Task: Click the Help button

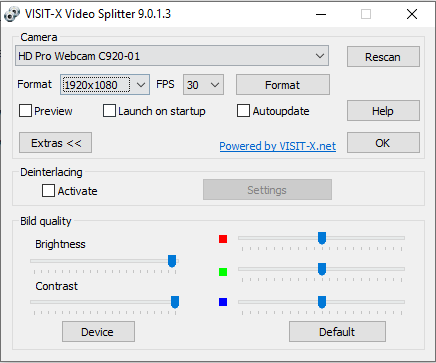Action: pos(383,111)
